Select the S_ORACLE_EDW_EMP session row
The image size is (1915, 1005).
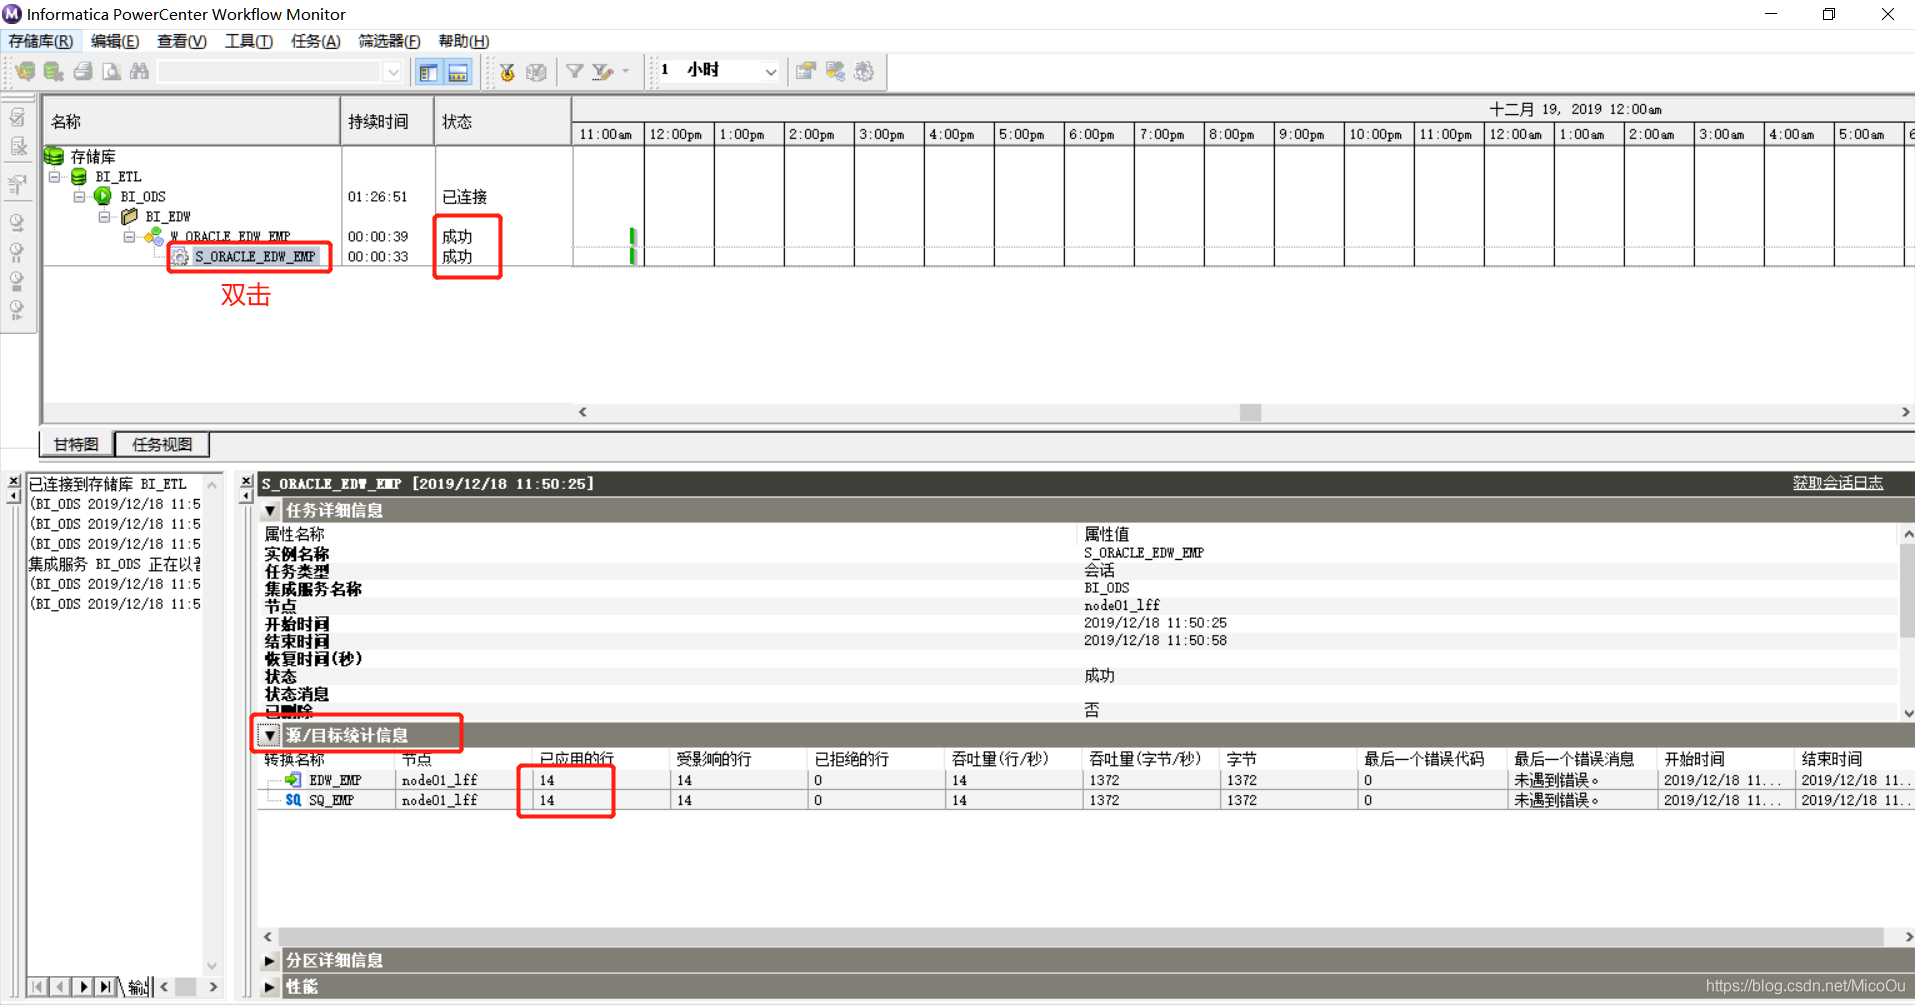tap(255, 257)
